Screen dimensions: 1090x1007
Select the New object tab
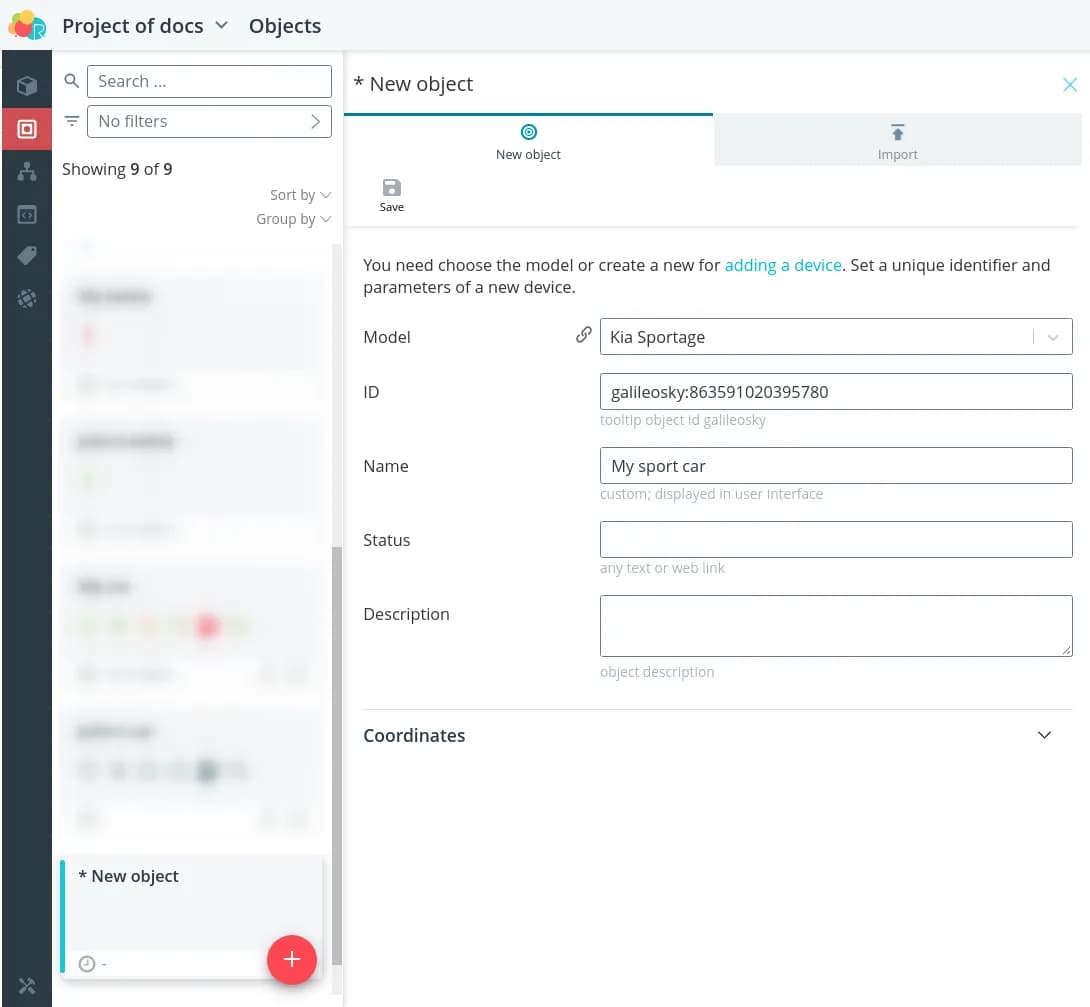(x=528, y=141)
